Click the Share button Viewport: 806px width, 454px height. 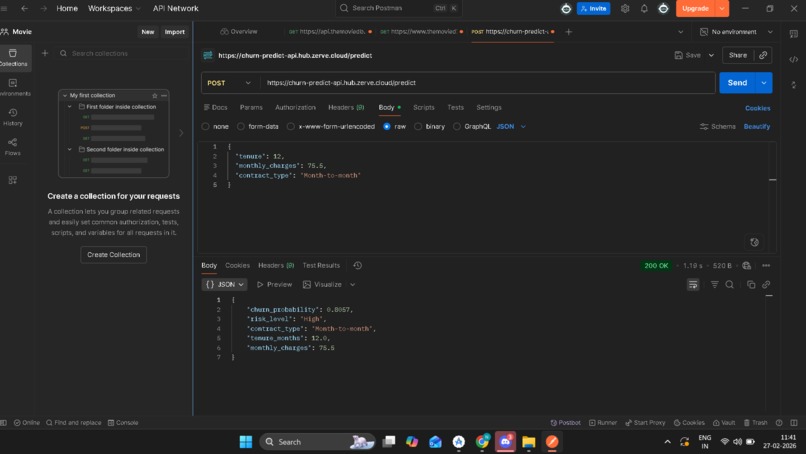coord(738,55)
